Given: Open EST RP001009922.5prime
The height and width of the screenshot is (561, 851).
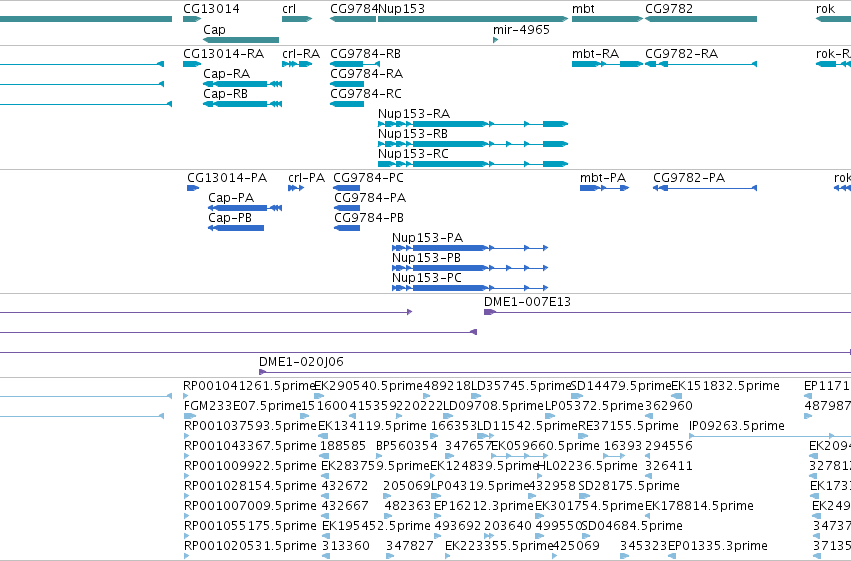Looking at the screenshot, I should click(250, 467).
